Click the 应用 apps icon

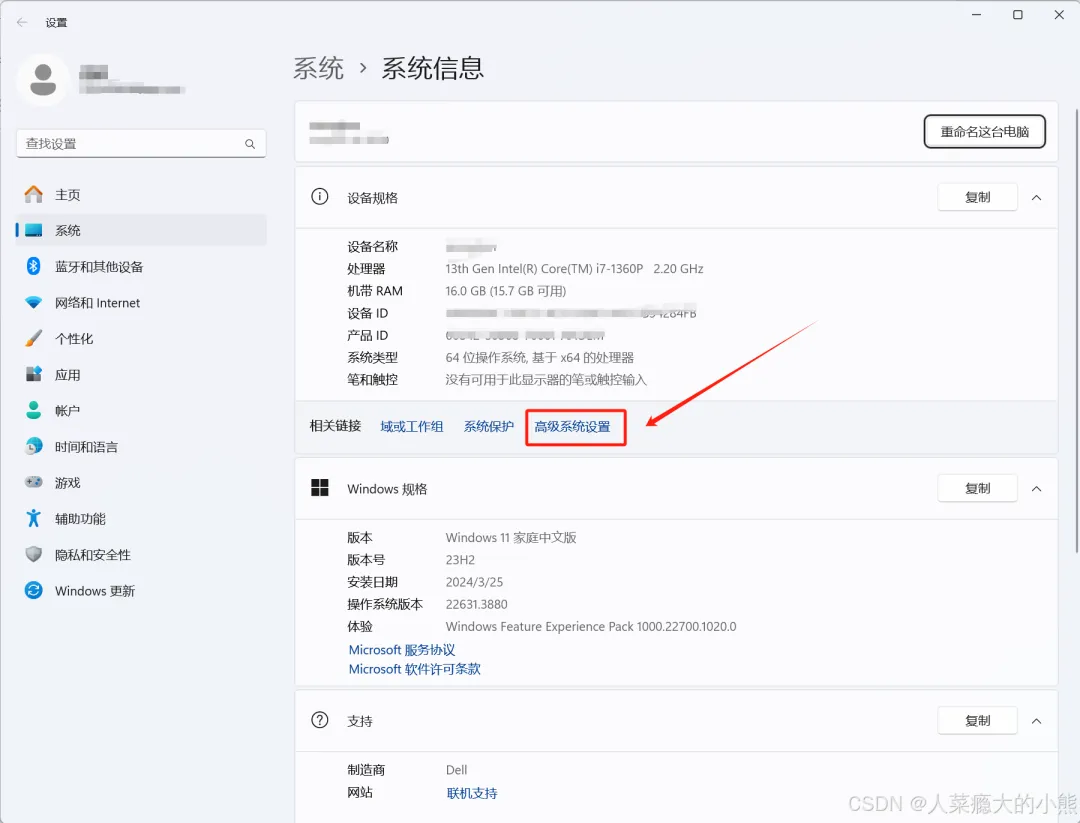pos(33,374)
